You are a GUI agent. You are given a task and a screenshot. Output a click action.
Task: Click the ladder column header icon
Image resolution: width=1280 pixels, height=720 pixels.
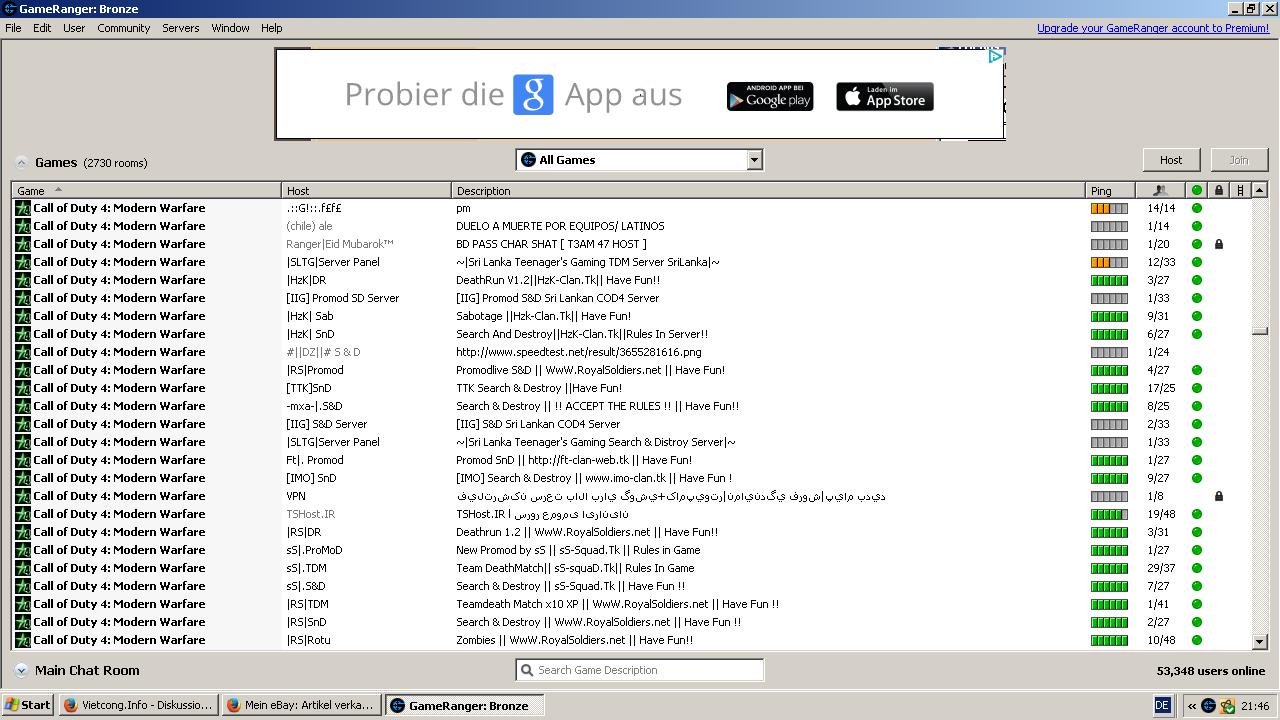coord(1240,190)
